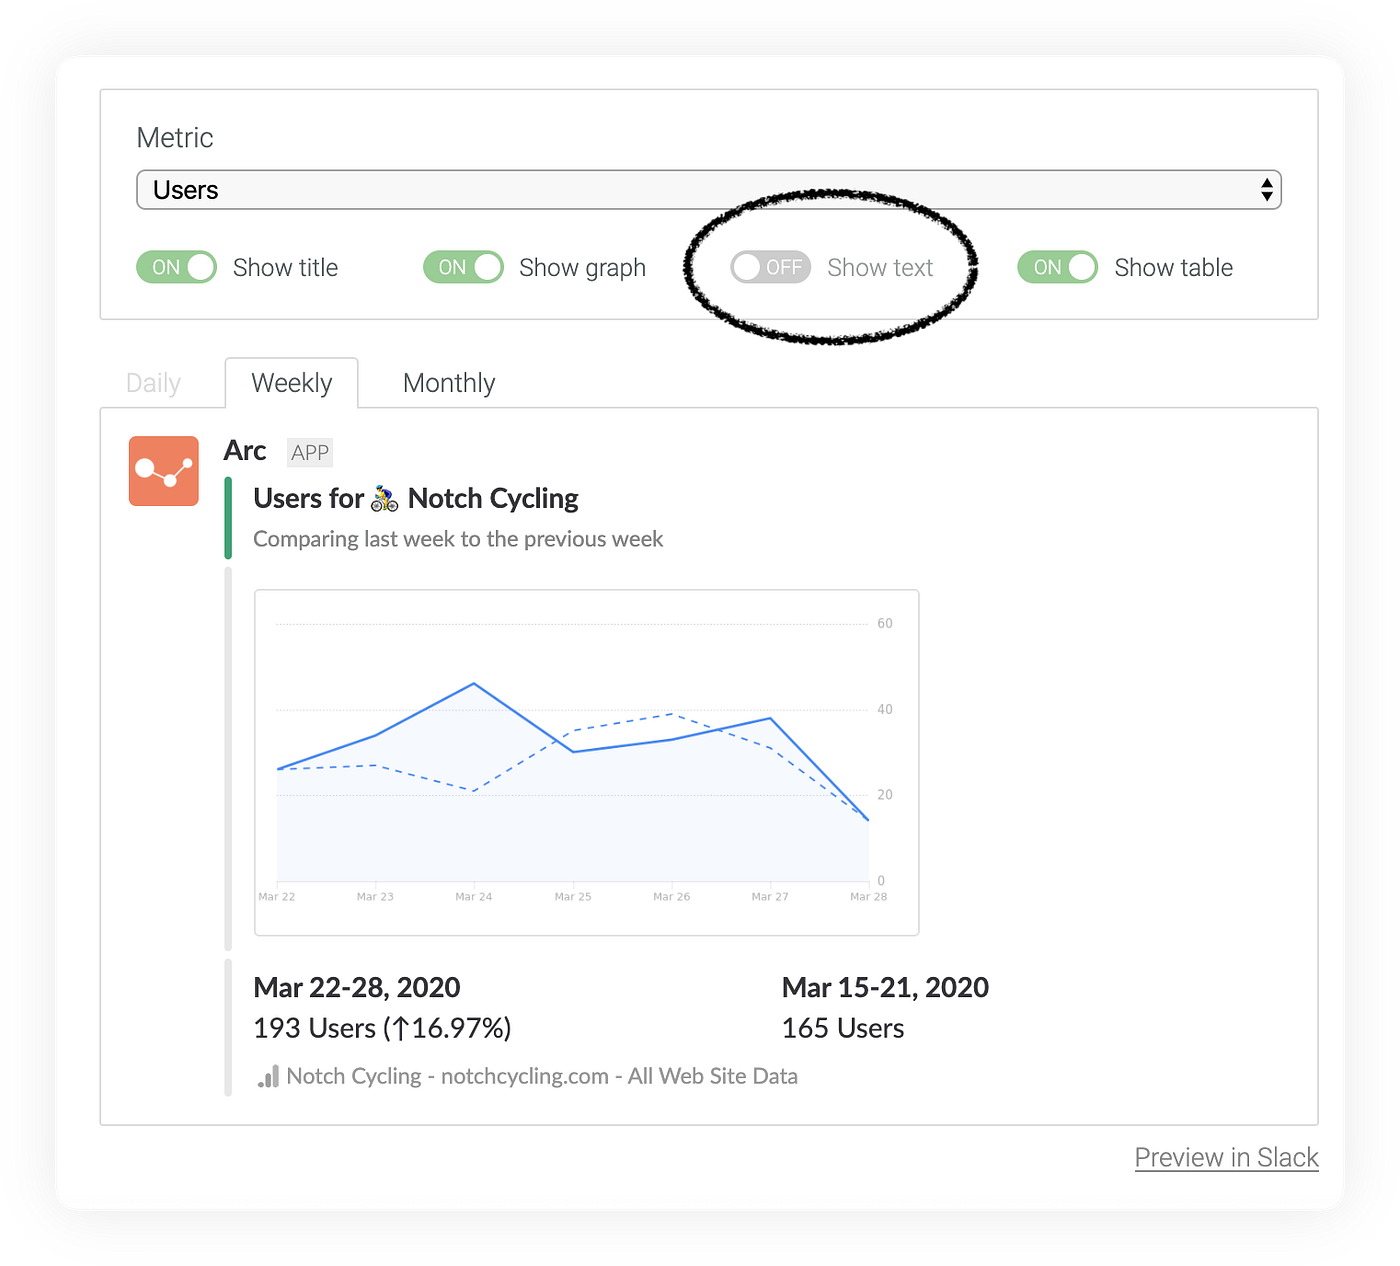This screenshot has width=1400, height=1266.
Task: Enable the Show text toggle
Action: click(x=770, y=267)
